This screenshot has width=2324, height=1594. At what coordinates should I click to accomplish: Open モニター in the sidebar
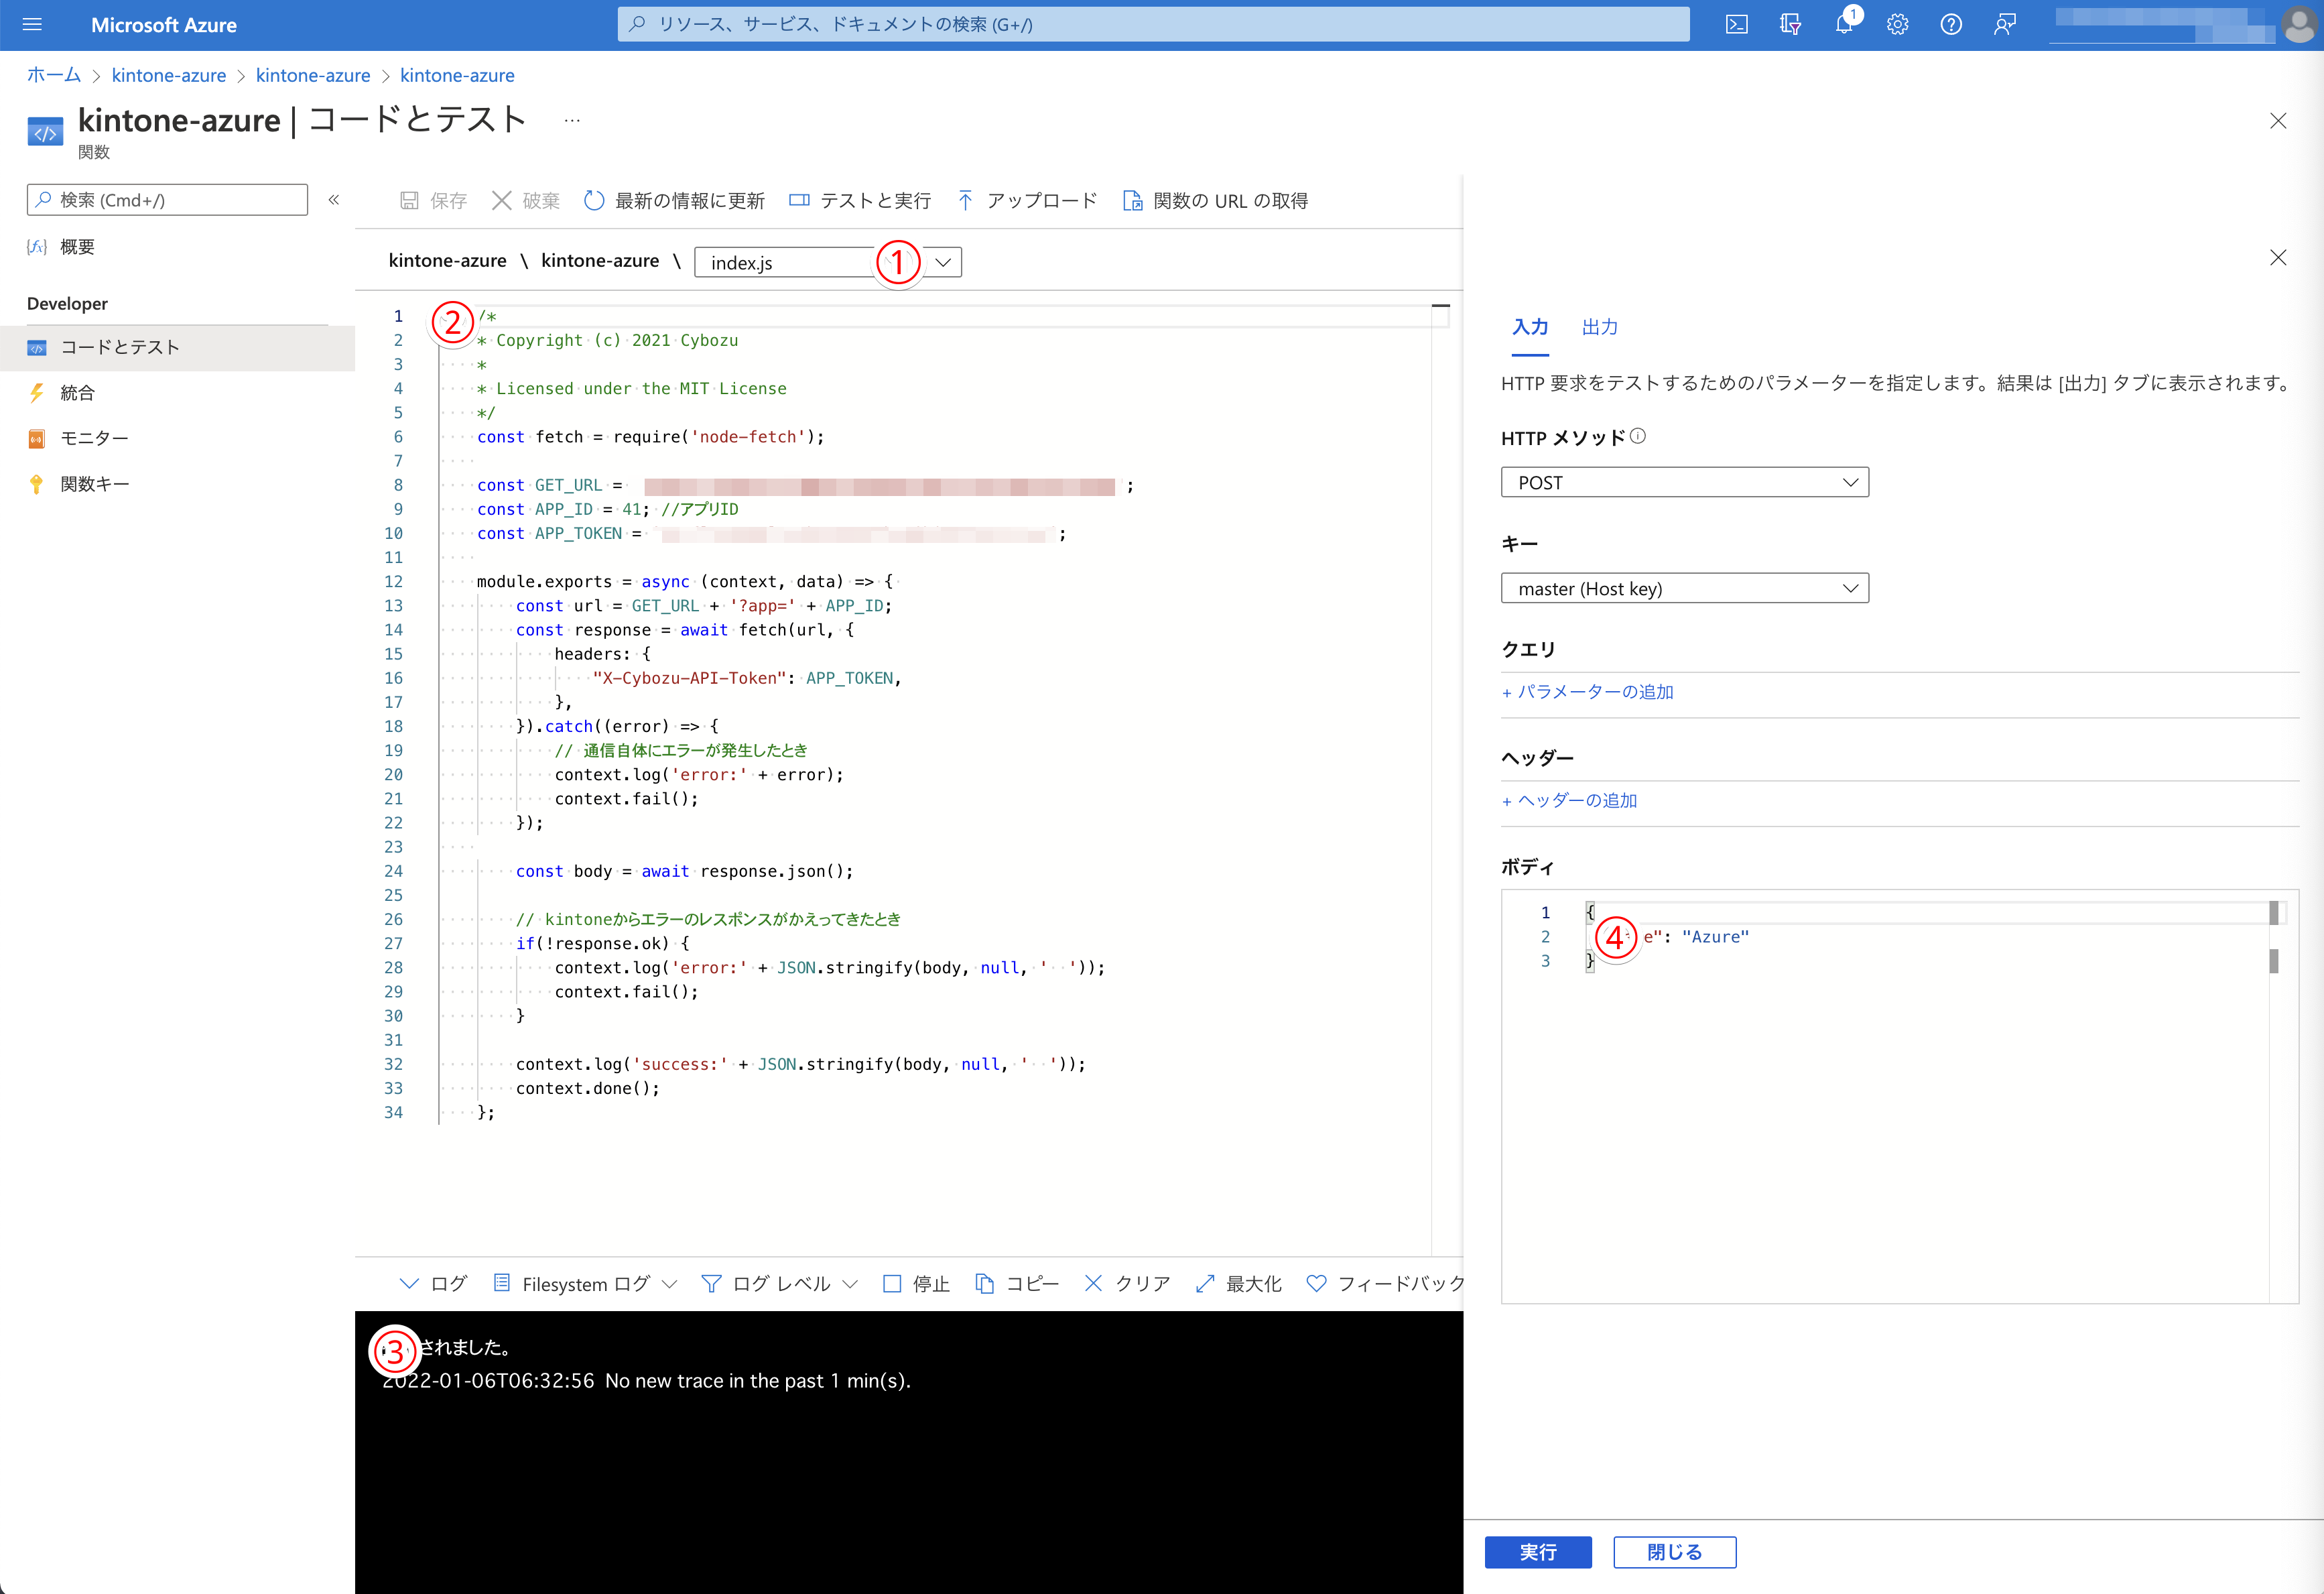[94, 438]
